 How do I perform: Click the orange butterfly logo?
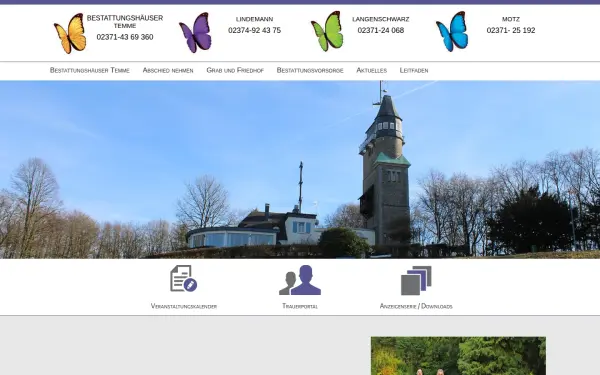pos(70,33)
